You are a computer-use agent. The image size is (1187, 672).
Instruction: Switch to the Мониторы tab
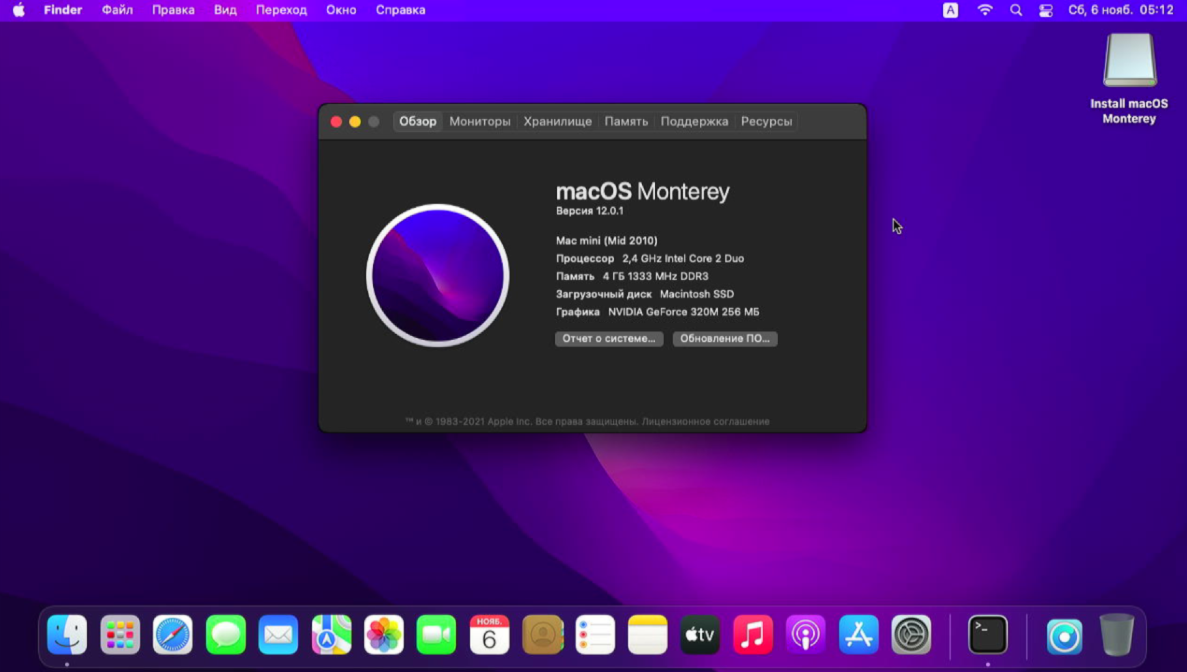coord(480,121)
